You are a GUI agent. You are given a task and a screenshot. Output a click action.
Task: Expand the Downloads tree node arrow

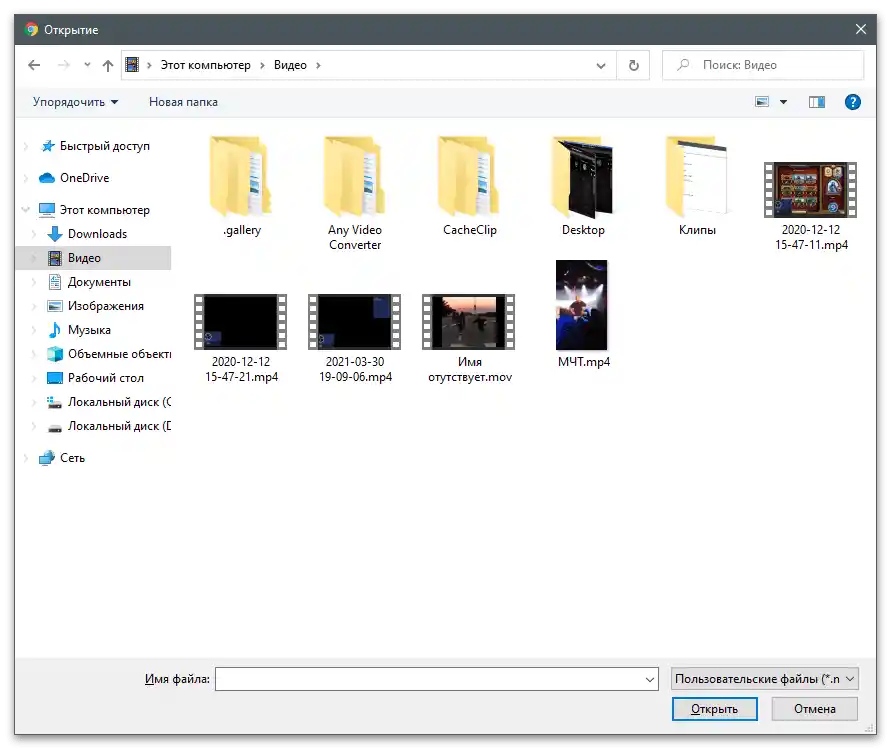tap(34, 234)
